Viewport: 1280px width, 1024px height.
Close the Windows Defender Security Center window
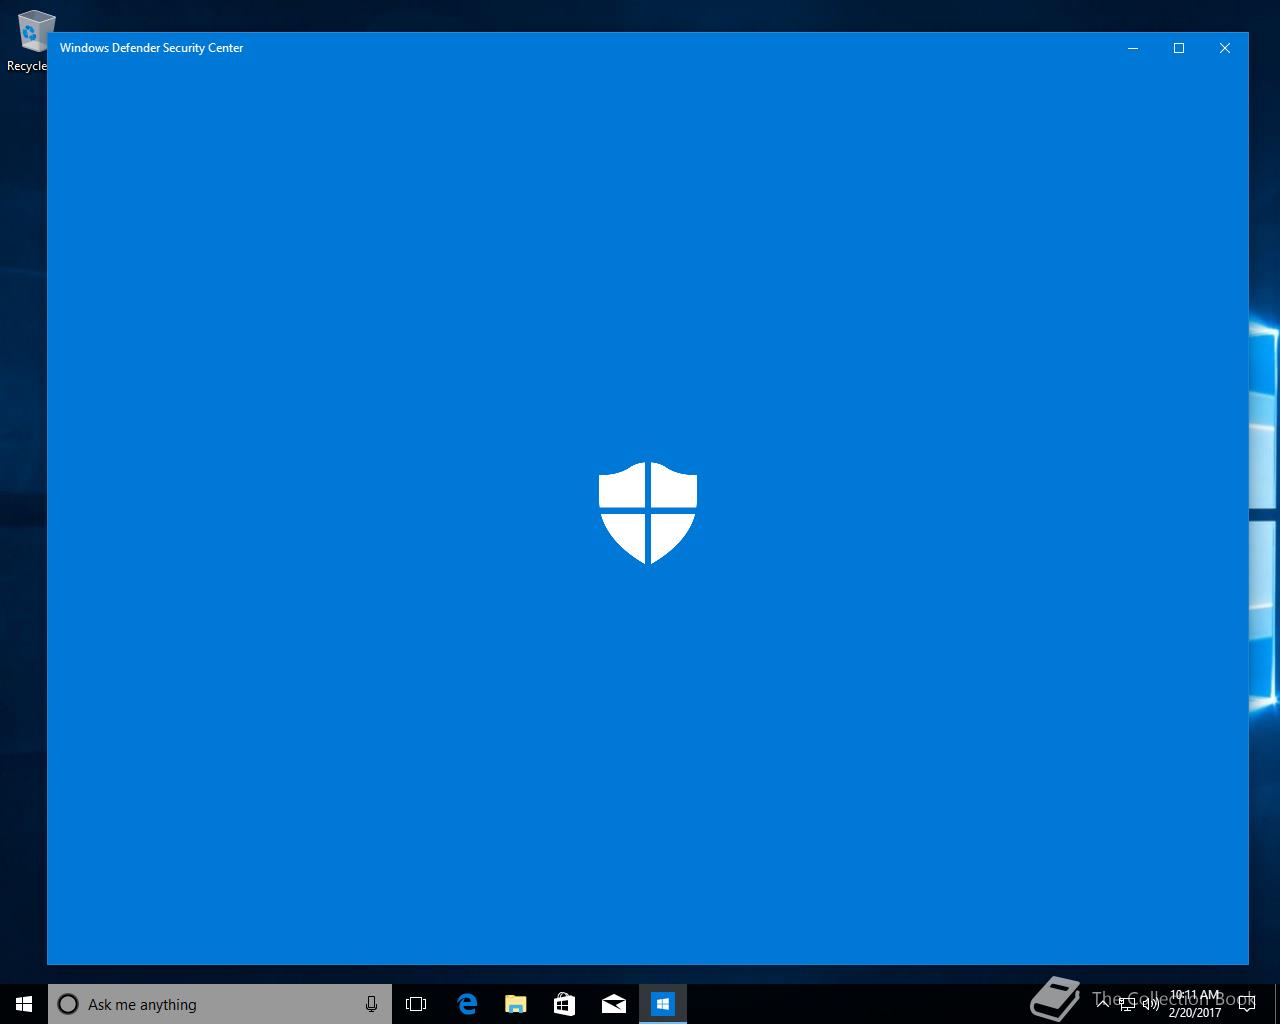(x=1225, y=48)
